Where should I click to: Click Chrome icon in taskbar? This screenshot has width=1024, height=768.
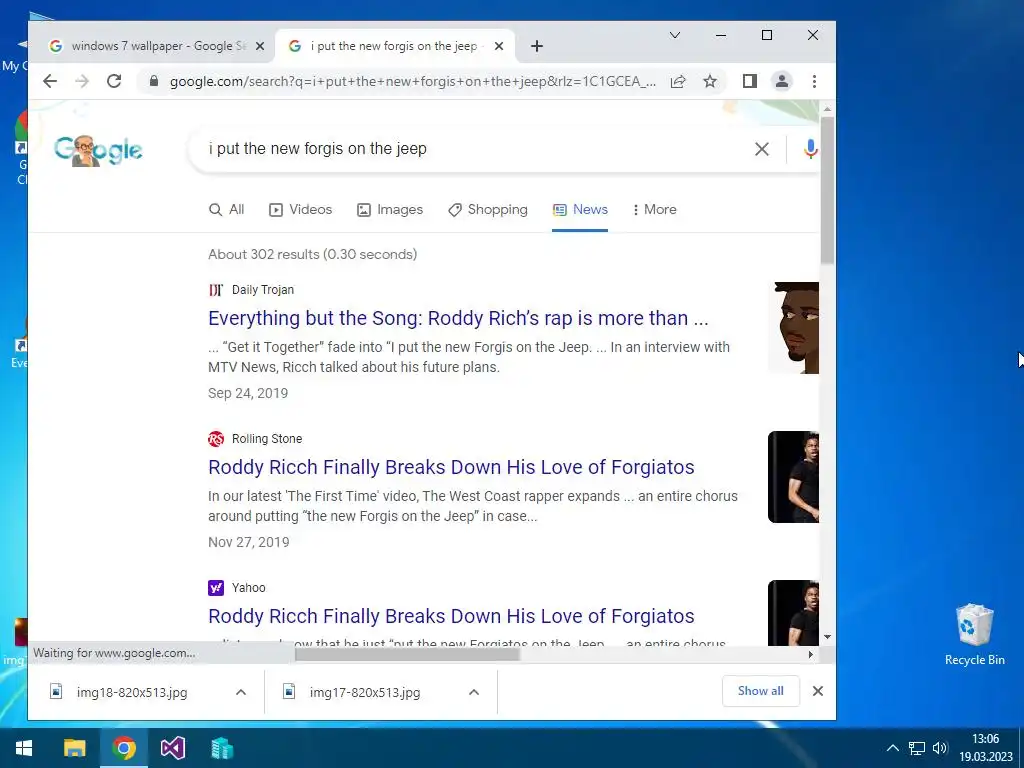point(124,748)
